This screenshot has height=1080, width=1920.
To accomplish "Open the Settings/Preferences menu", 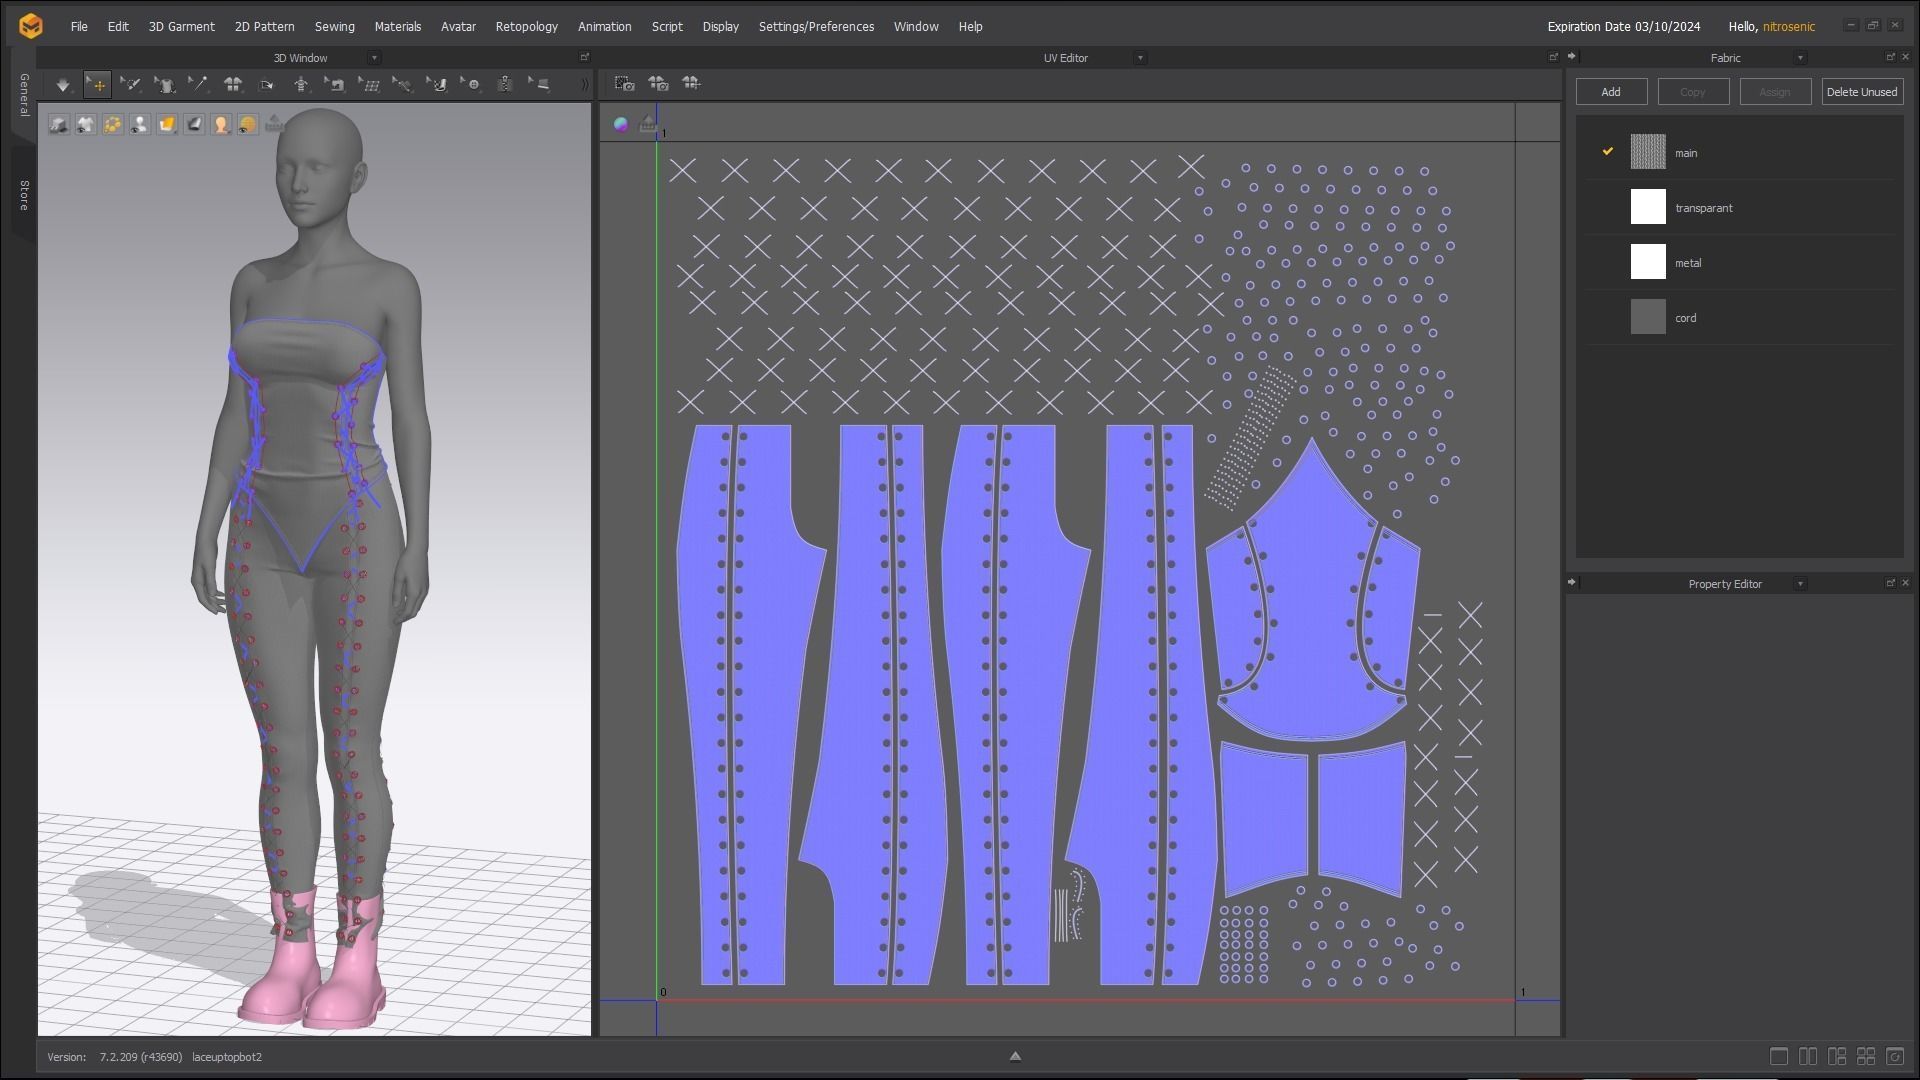I will 816,27.
